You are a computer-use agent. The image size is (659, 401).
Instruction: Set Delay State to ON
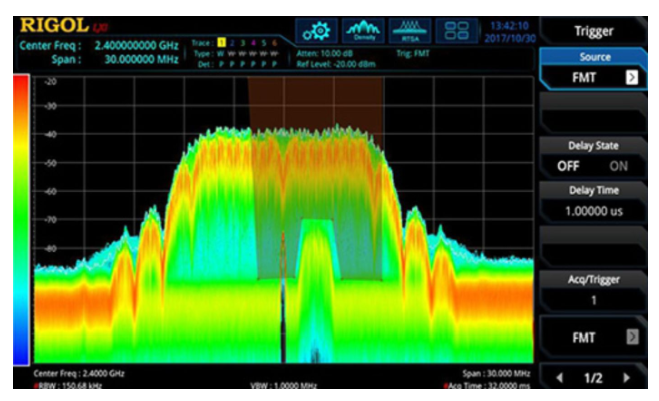click(x=618, y=166)
